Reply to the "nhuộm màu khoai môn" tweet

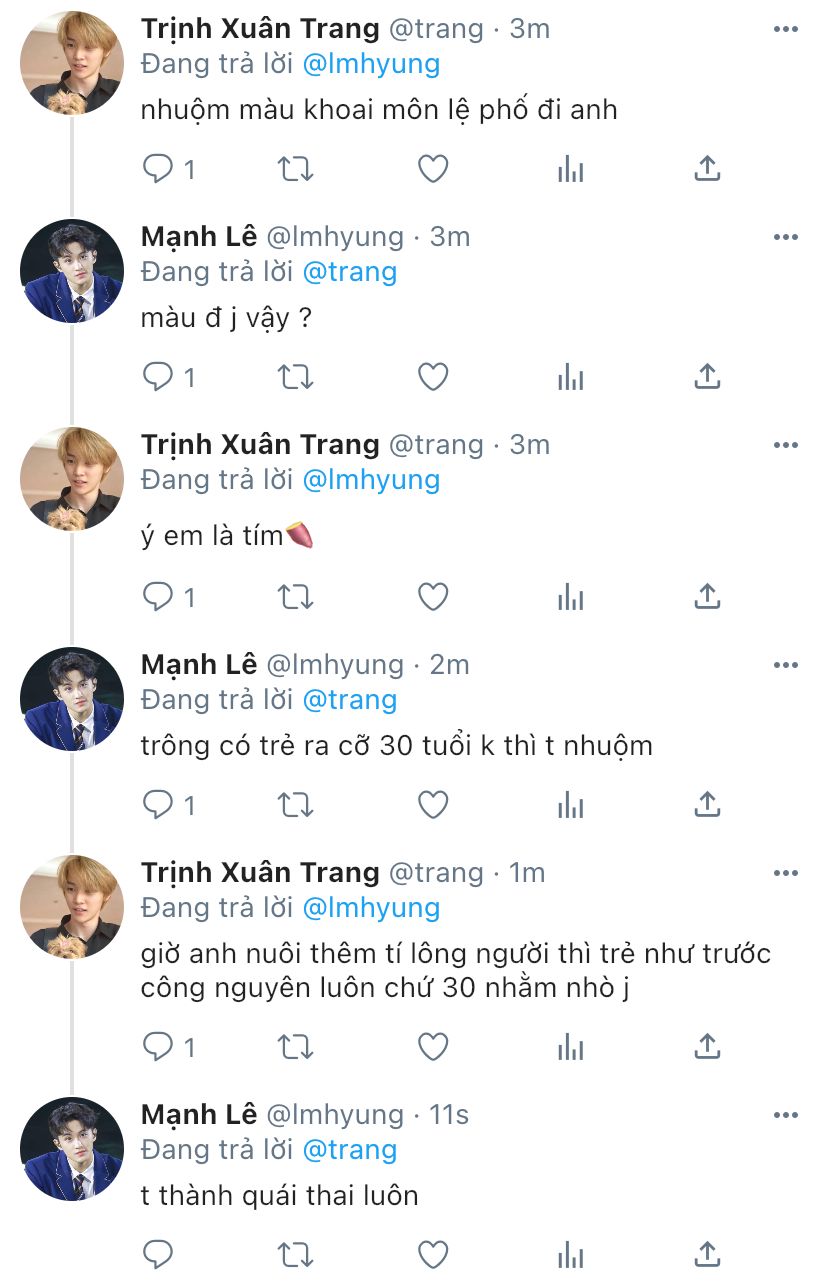[159, 169]
